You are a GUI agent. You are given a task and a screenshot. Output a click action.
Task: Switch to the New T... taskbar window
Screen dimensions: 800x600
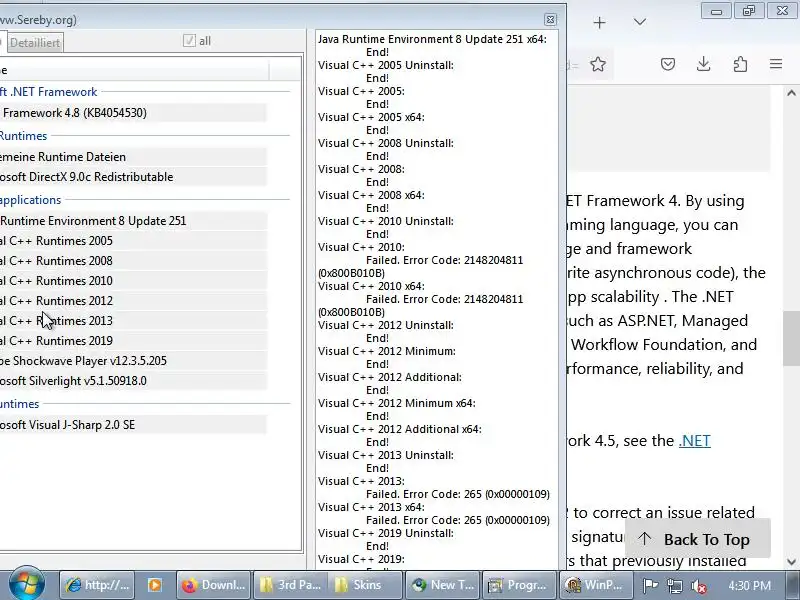click(443, 585)
